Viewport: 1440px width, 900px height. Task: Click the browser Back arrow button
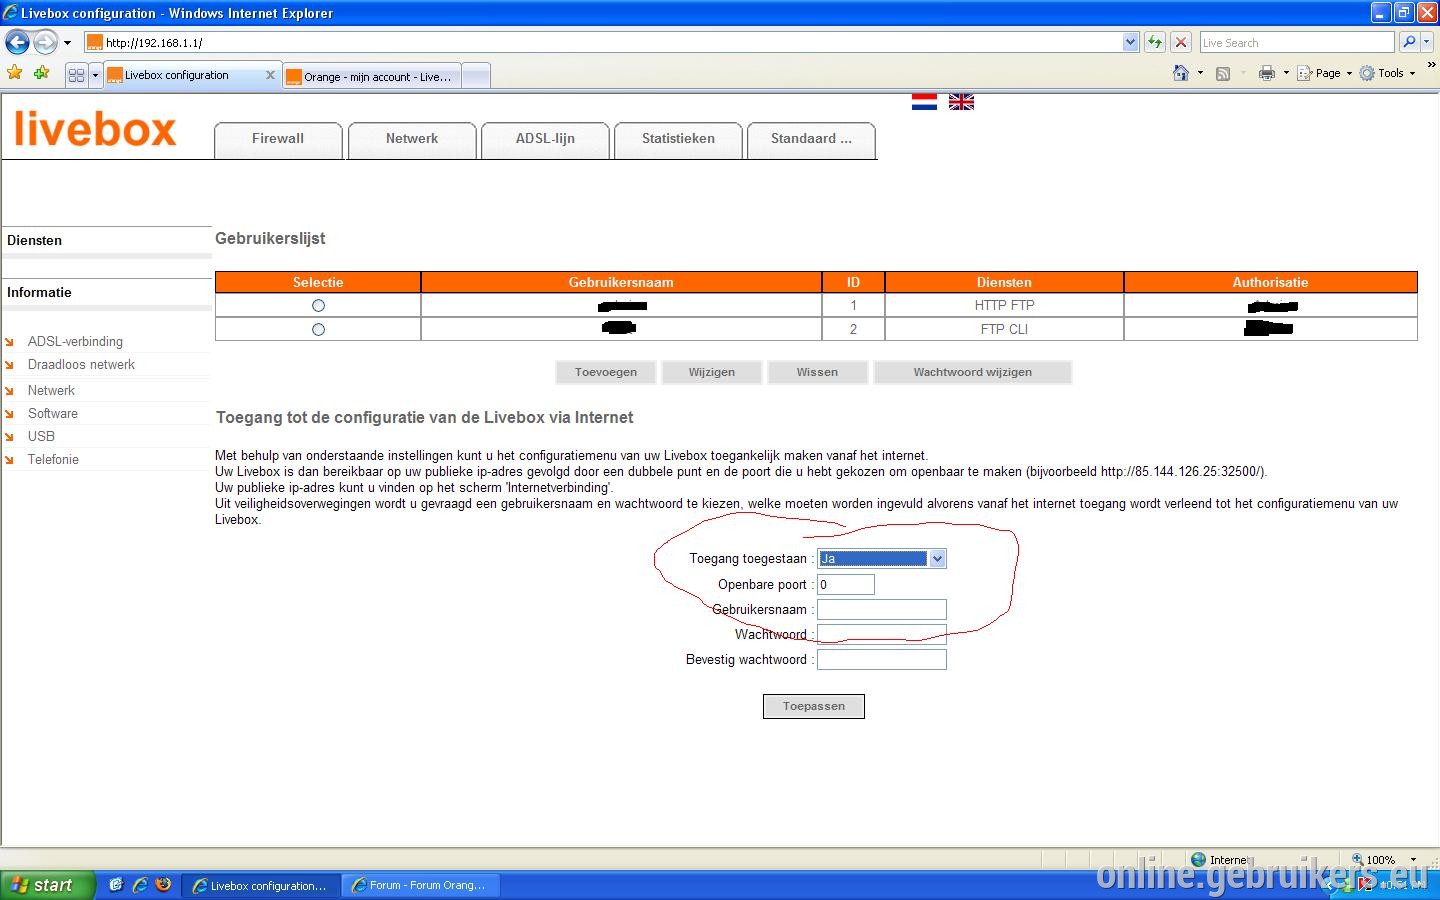17,42
